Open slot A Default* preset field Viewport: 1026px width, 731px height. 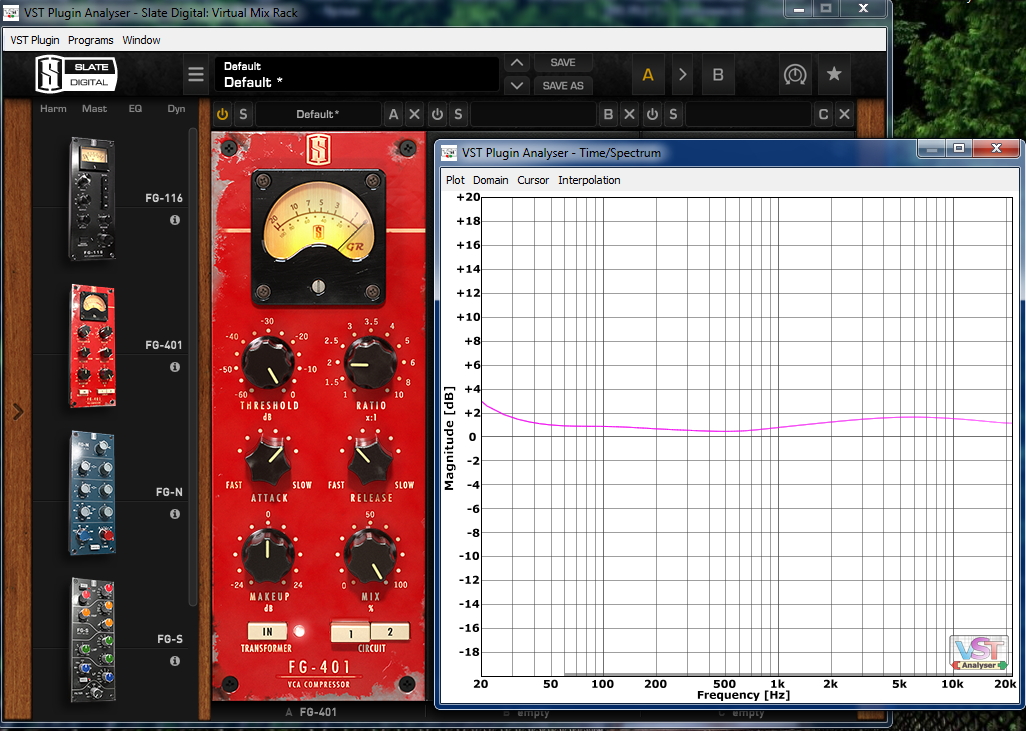point(317,114)
